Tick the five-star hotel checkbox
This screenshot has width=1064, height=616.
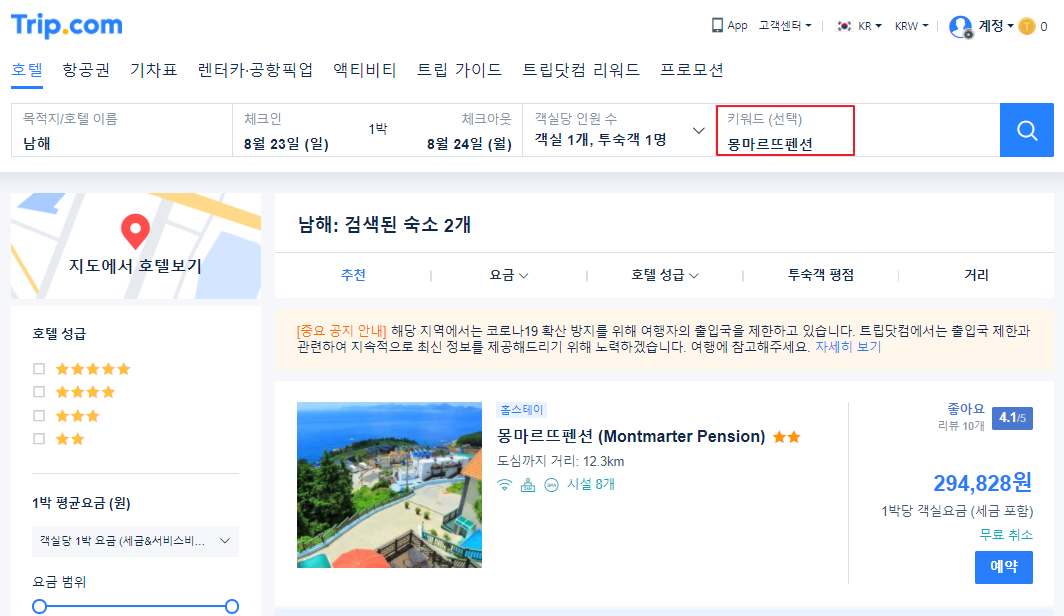(x=39, y=368)
